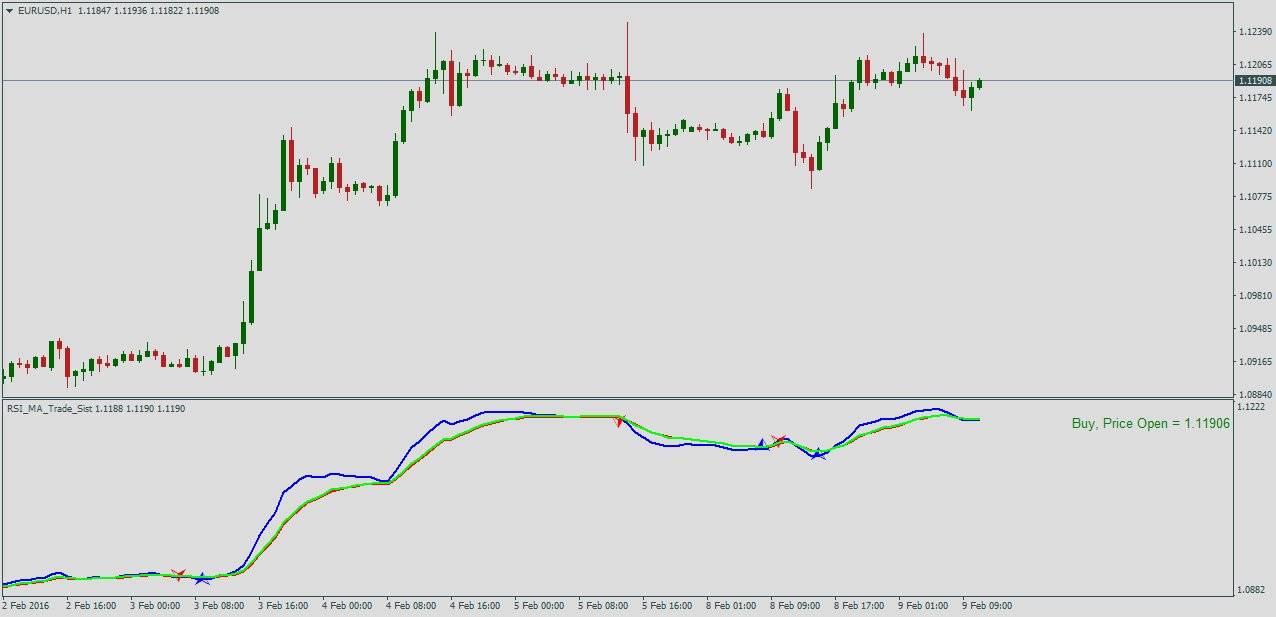The height and width of the screenshot is (617, 1276).
Task: Click indicator scale value 1.0882
Action: (1251, 589)
